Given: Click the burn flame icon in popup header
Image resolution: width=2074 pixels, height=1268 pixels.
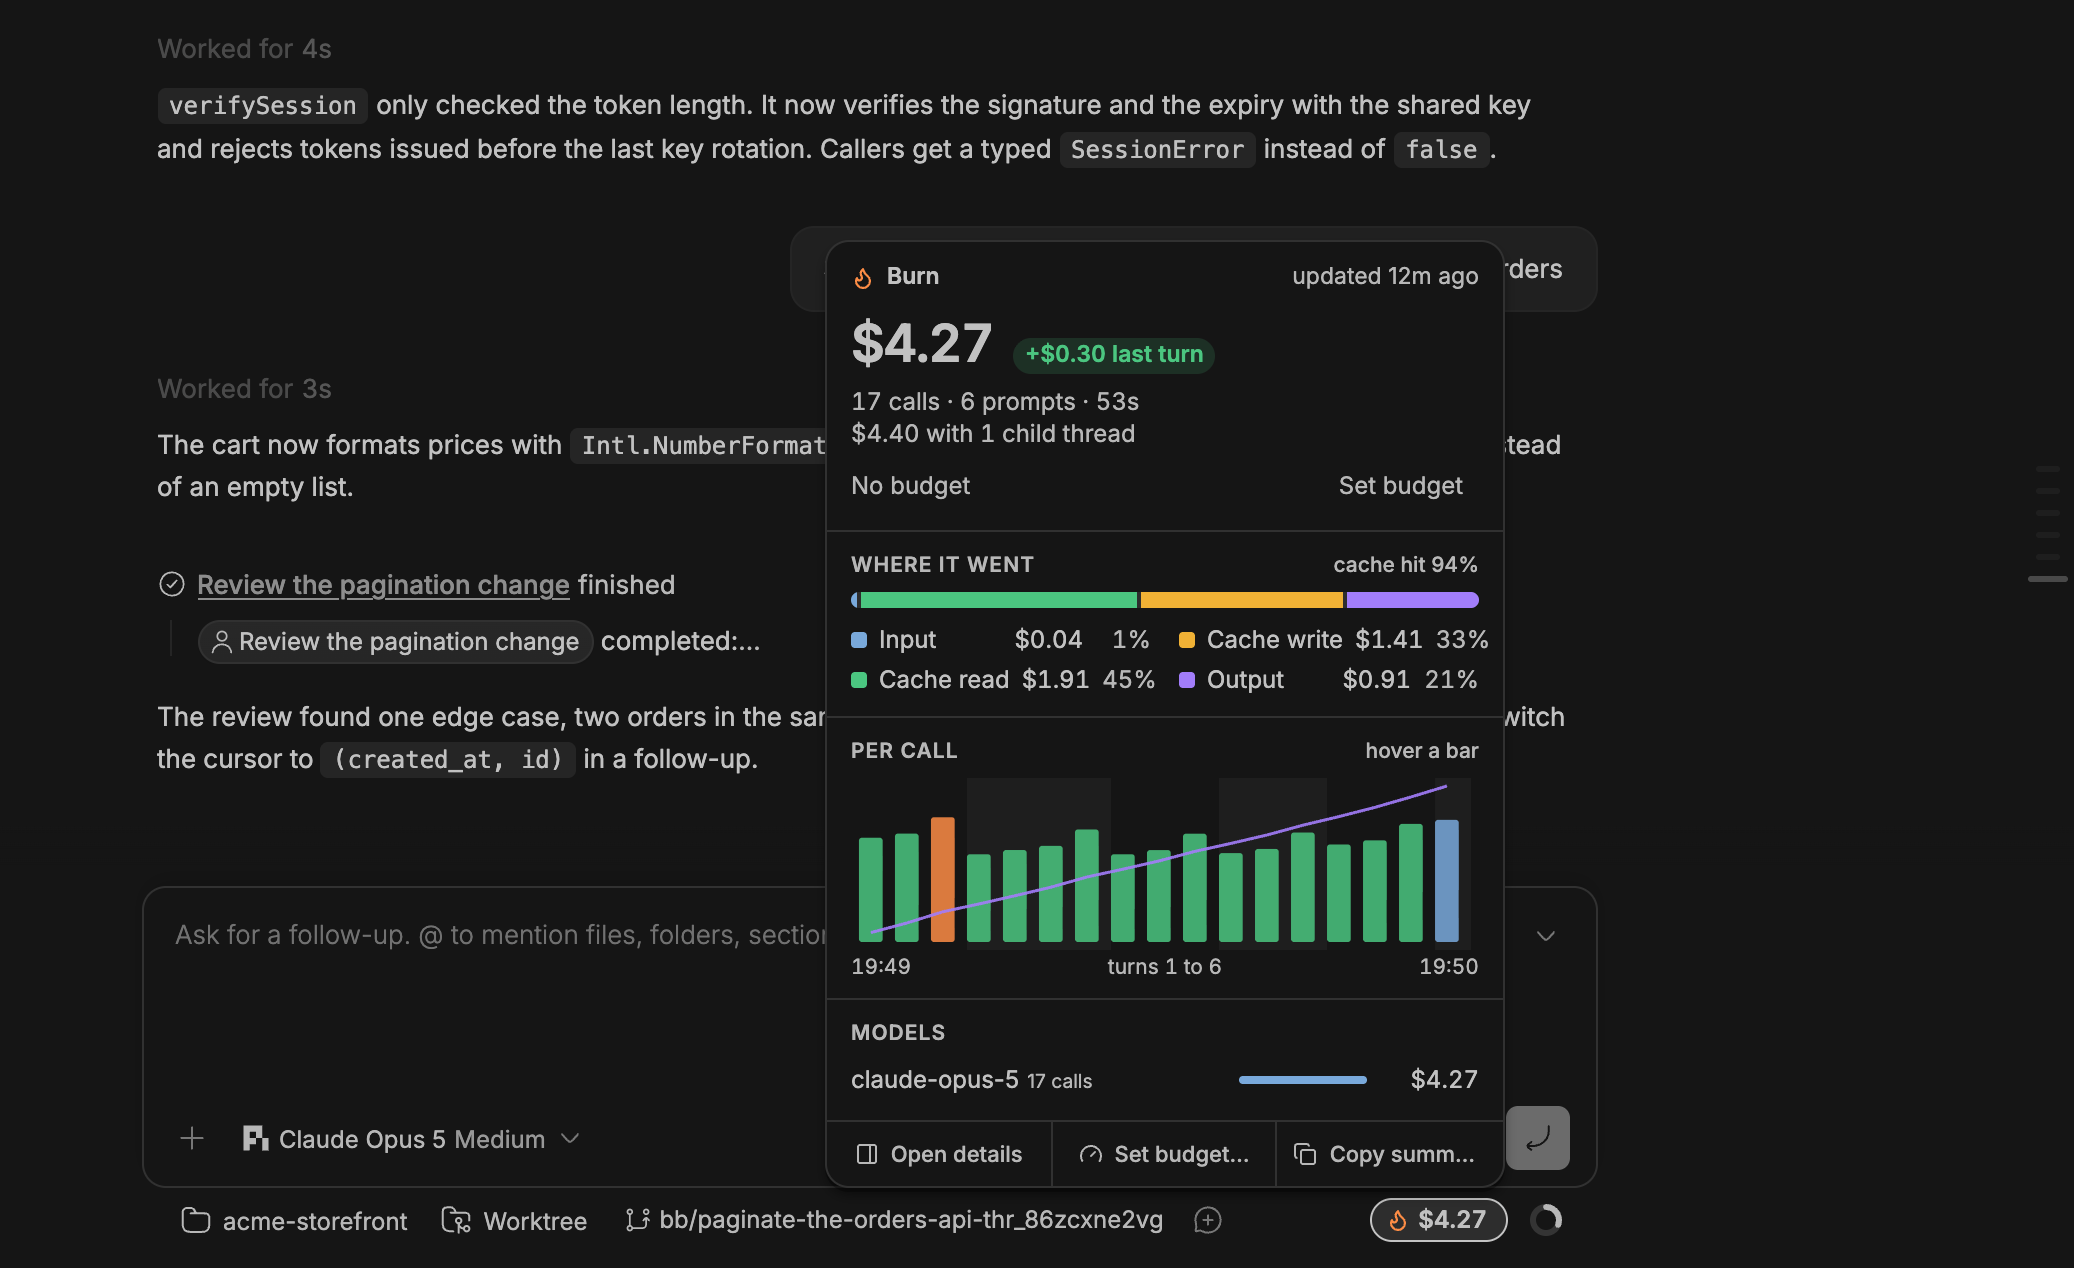Looking at the screenshot, I should coord(863,277).
